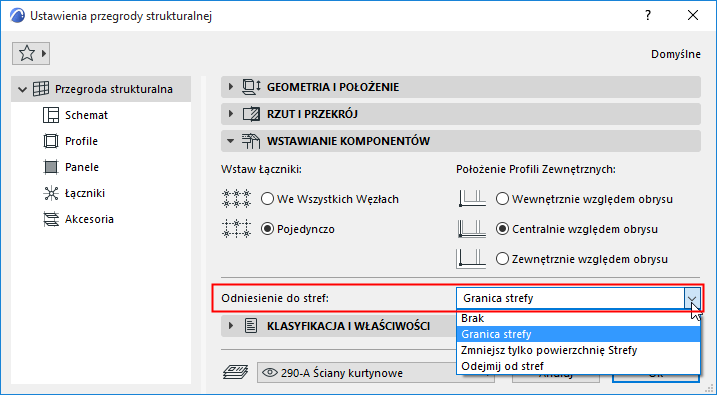
Task: Expand Klasyfikacja i Właściwości section
Action: point(231,326)
